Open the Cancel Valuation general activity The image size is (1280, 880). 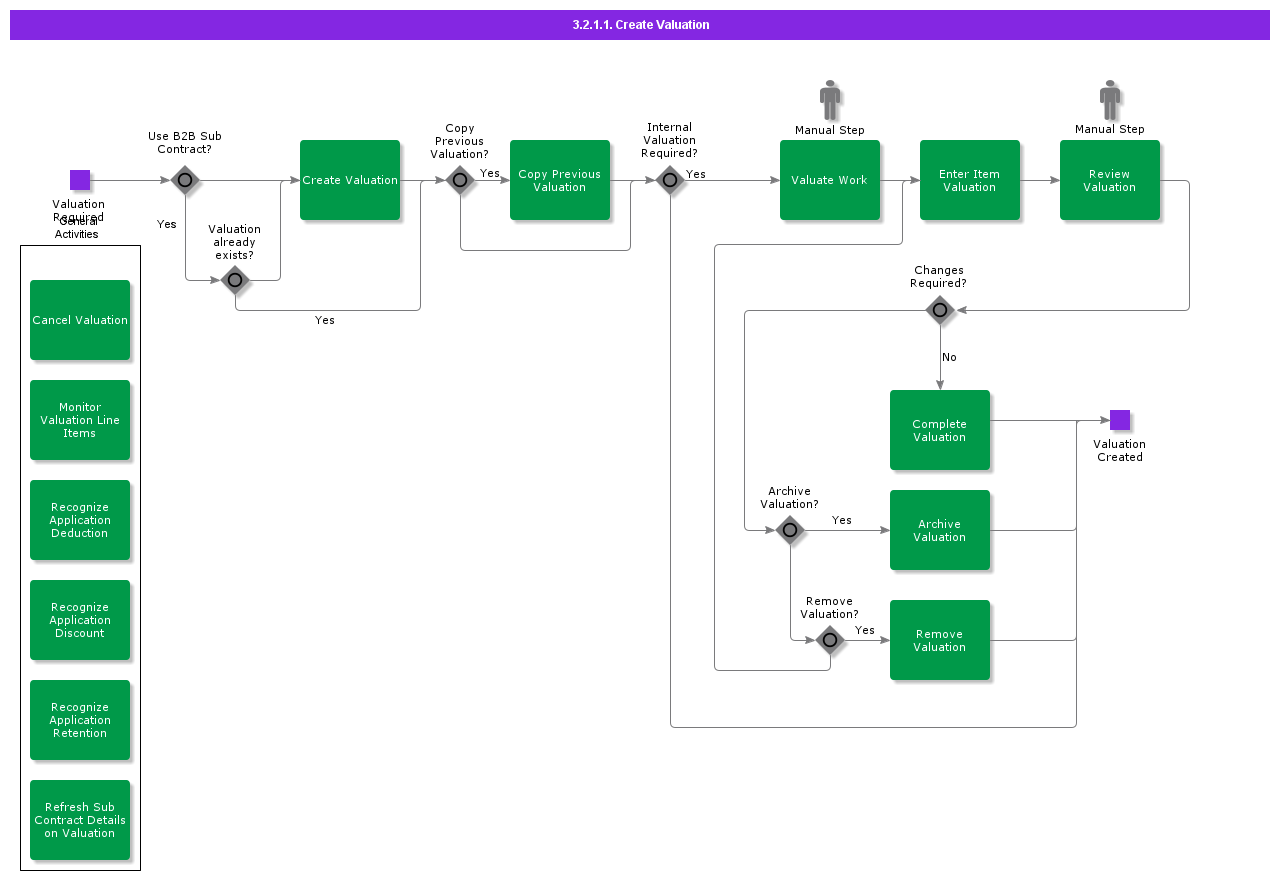click(80, 320)
